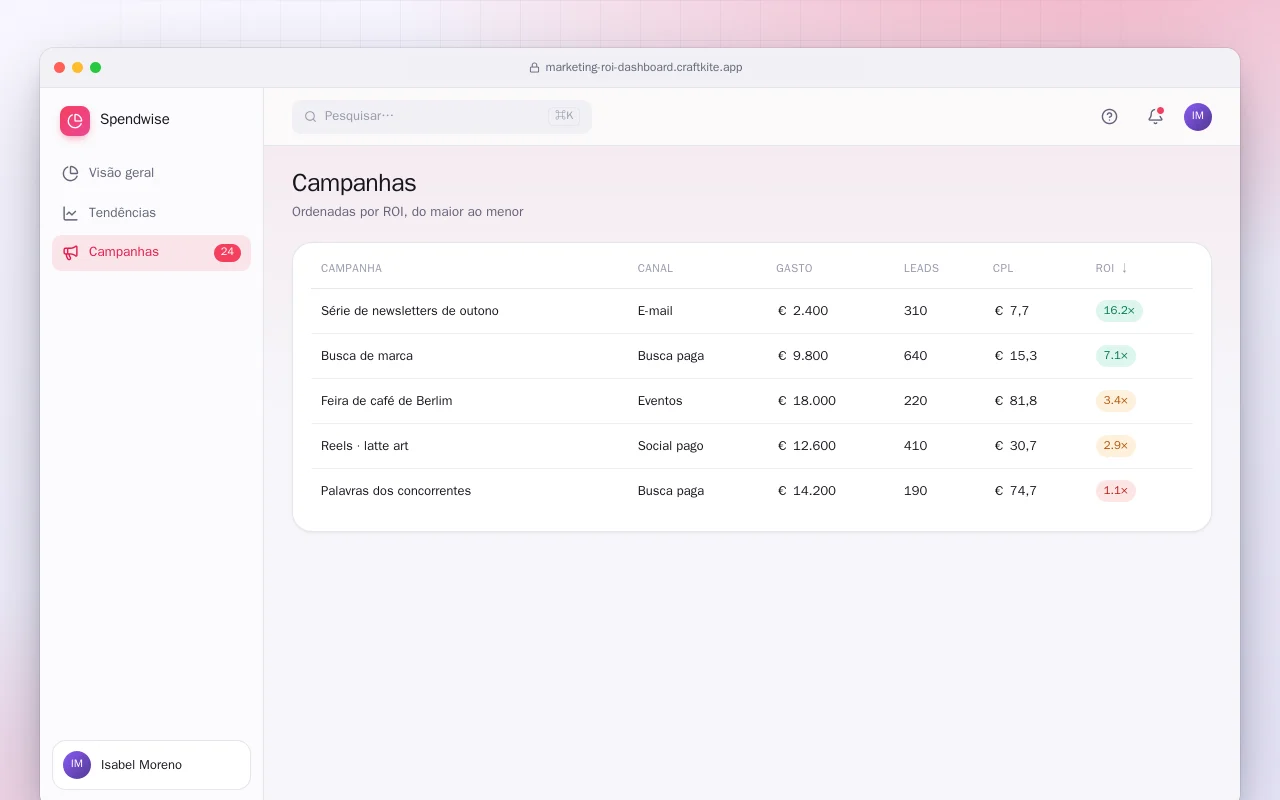Click the Social pago channel cell
Image resolution: width=1280 pixels, height=800 pixels.
click(671, 446)
